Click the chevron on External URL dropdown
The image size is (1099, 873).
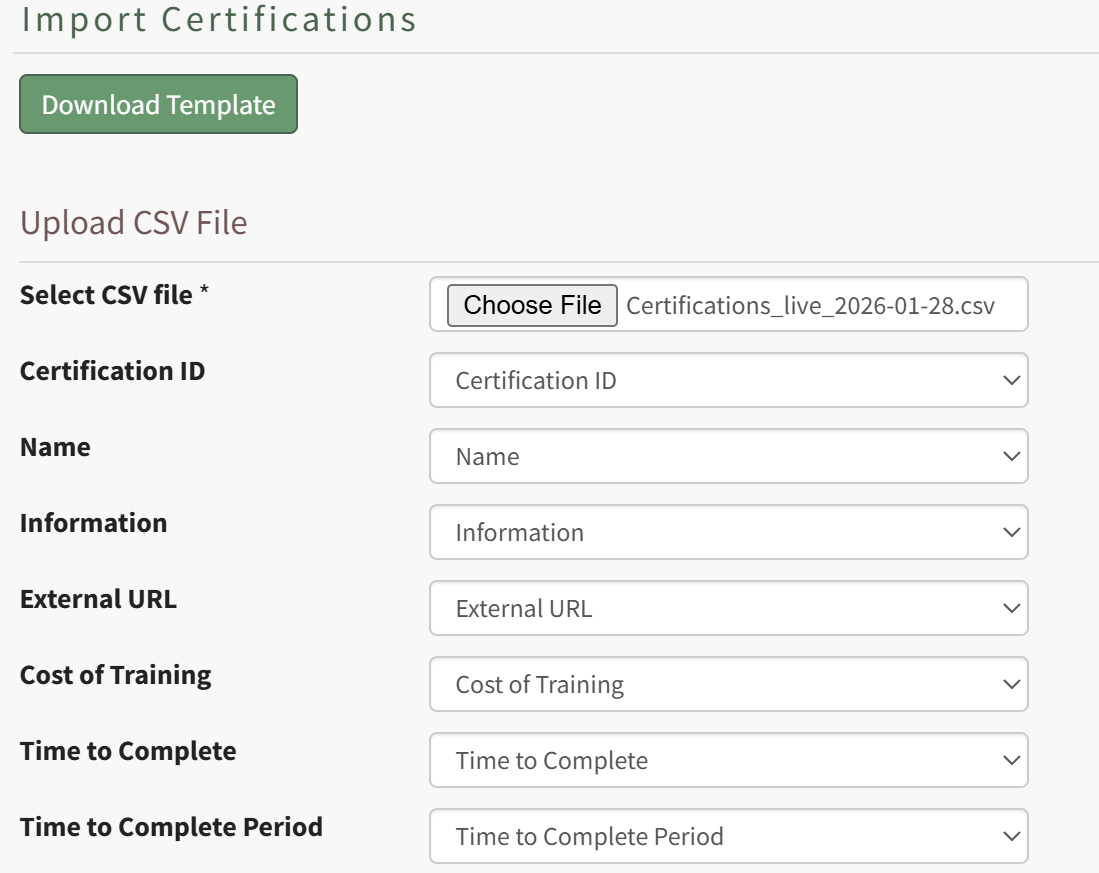click(1011, 609)
